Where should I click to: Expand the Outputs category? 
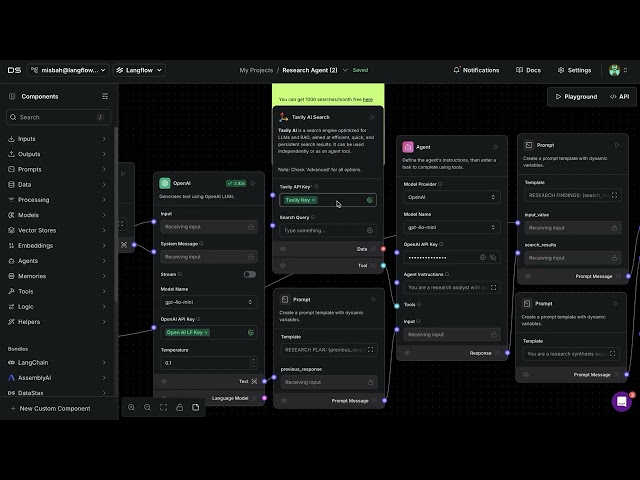tap(57, 154)
